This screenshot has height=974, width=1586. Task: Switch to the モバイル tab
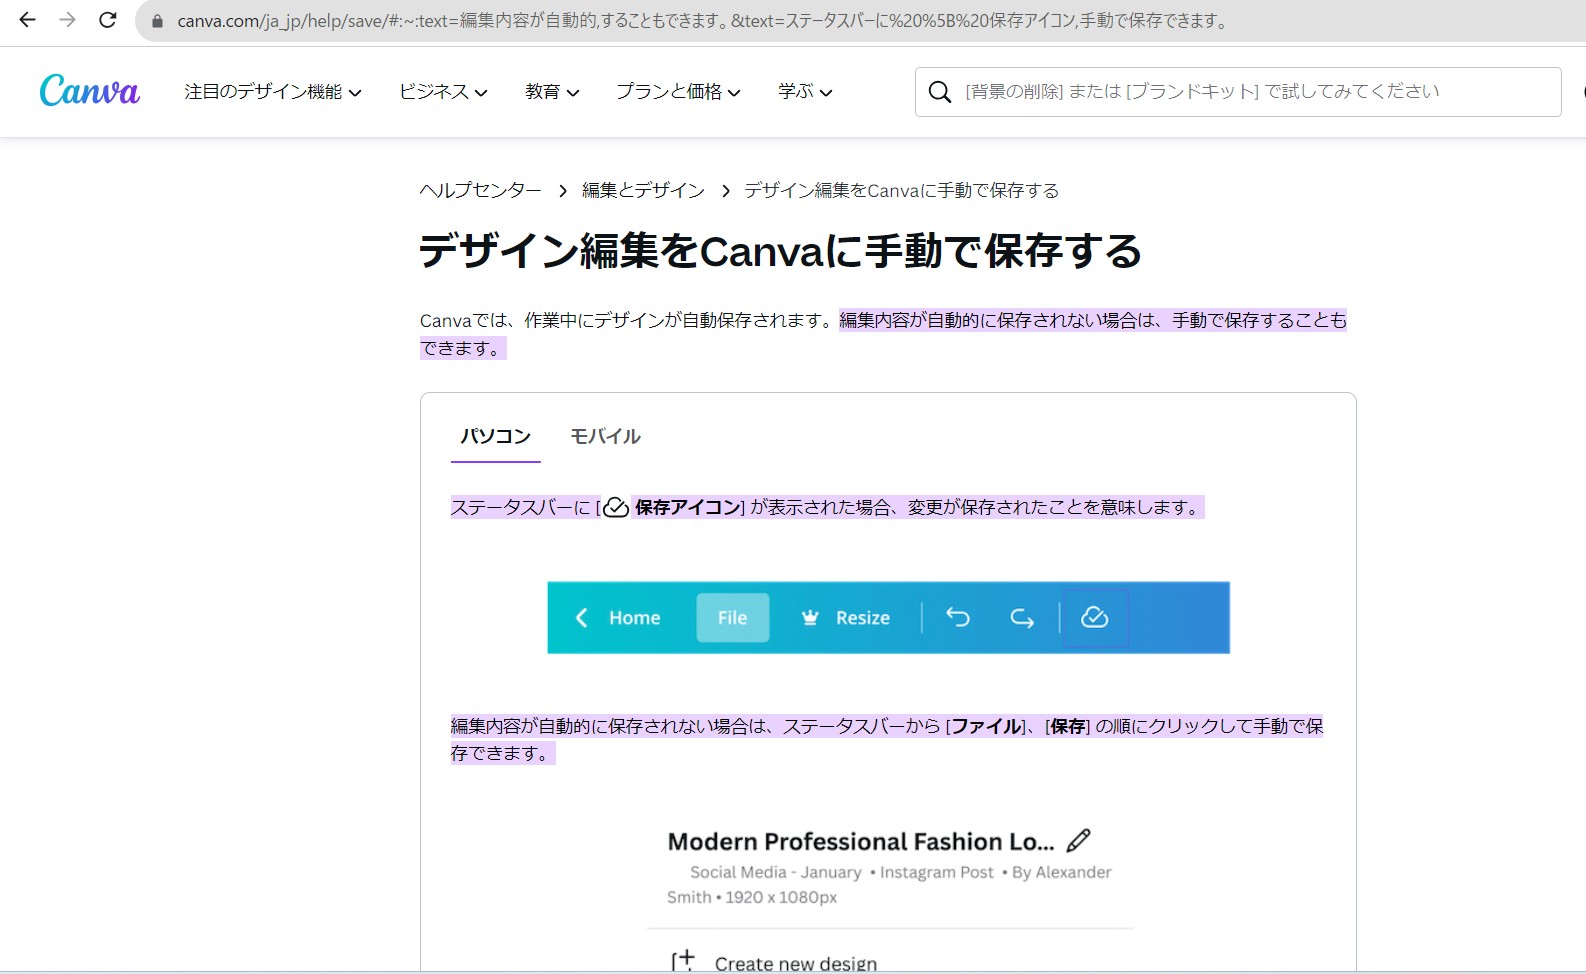tap(605, 436)
